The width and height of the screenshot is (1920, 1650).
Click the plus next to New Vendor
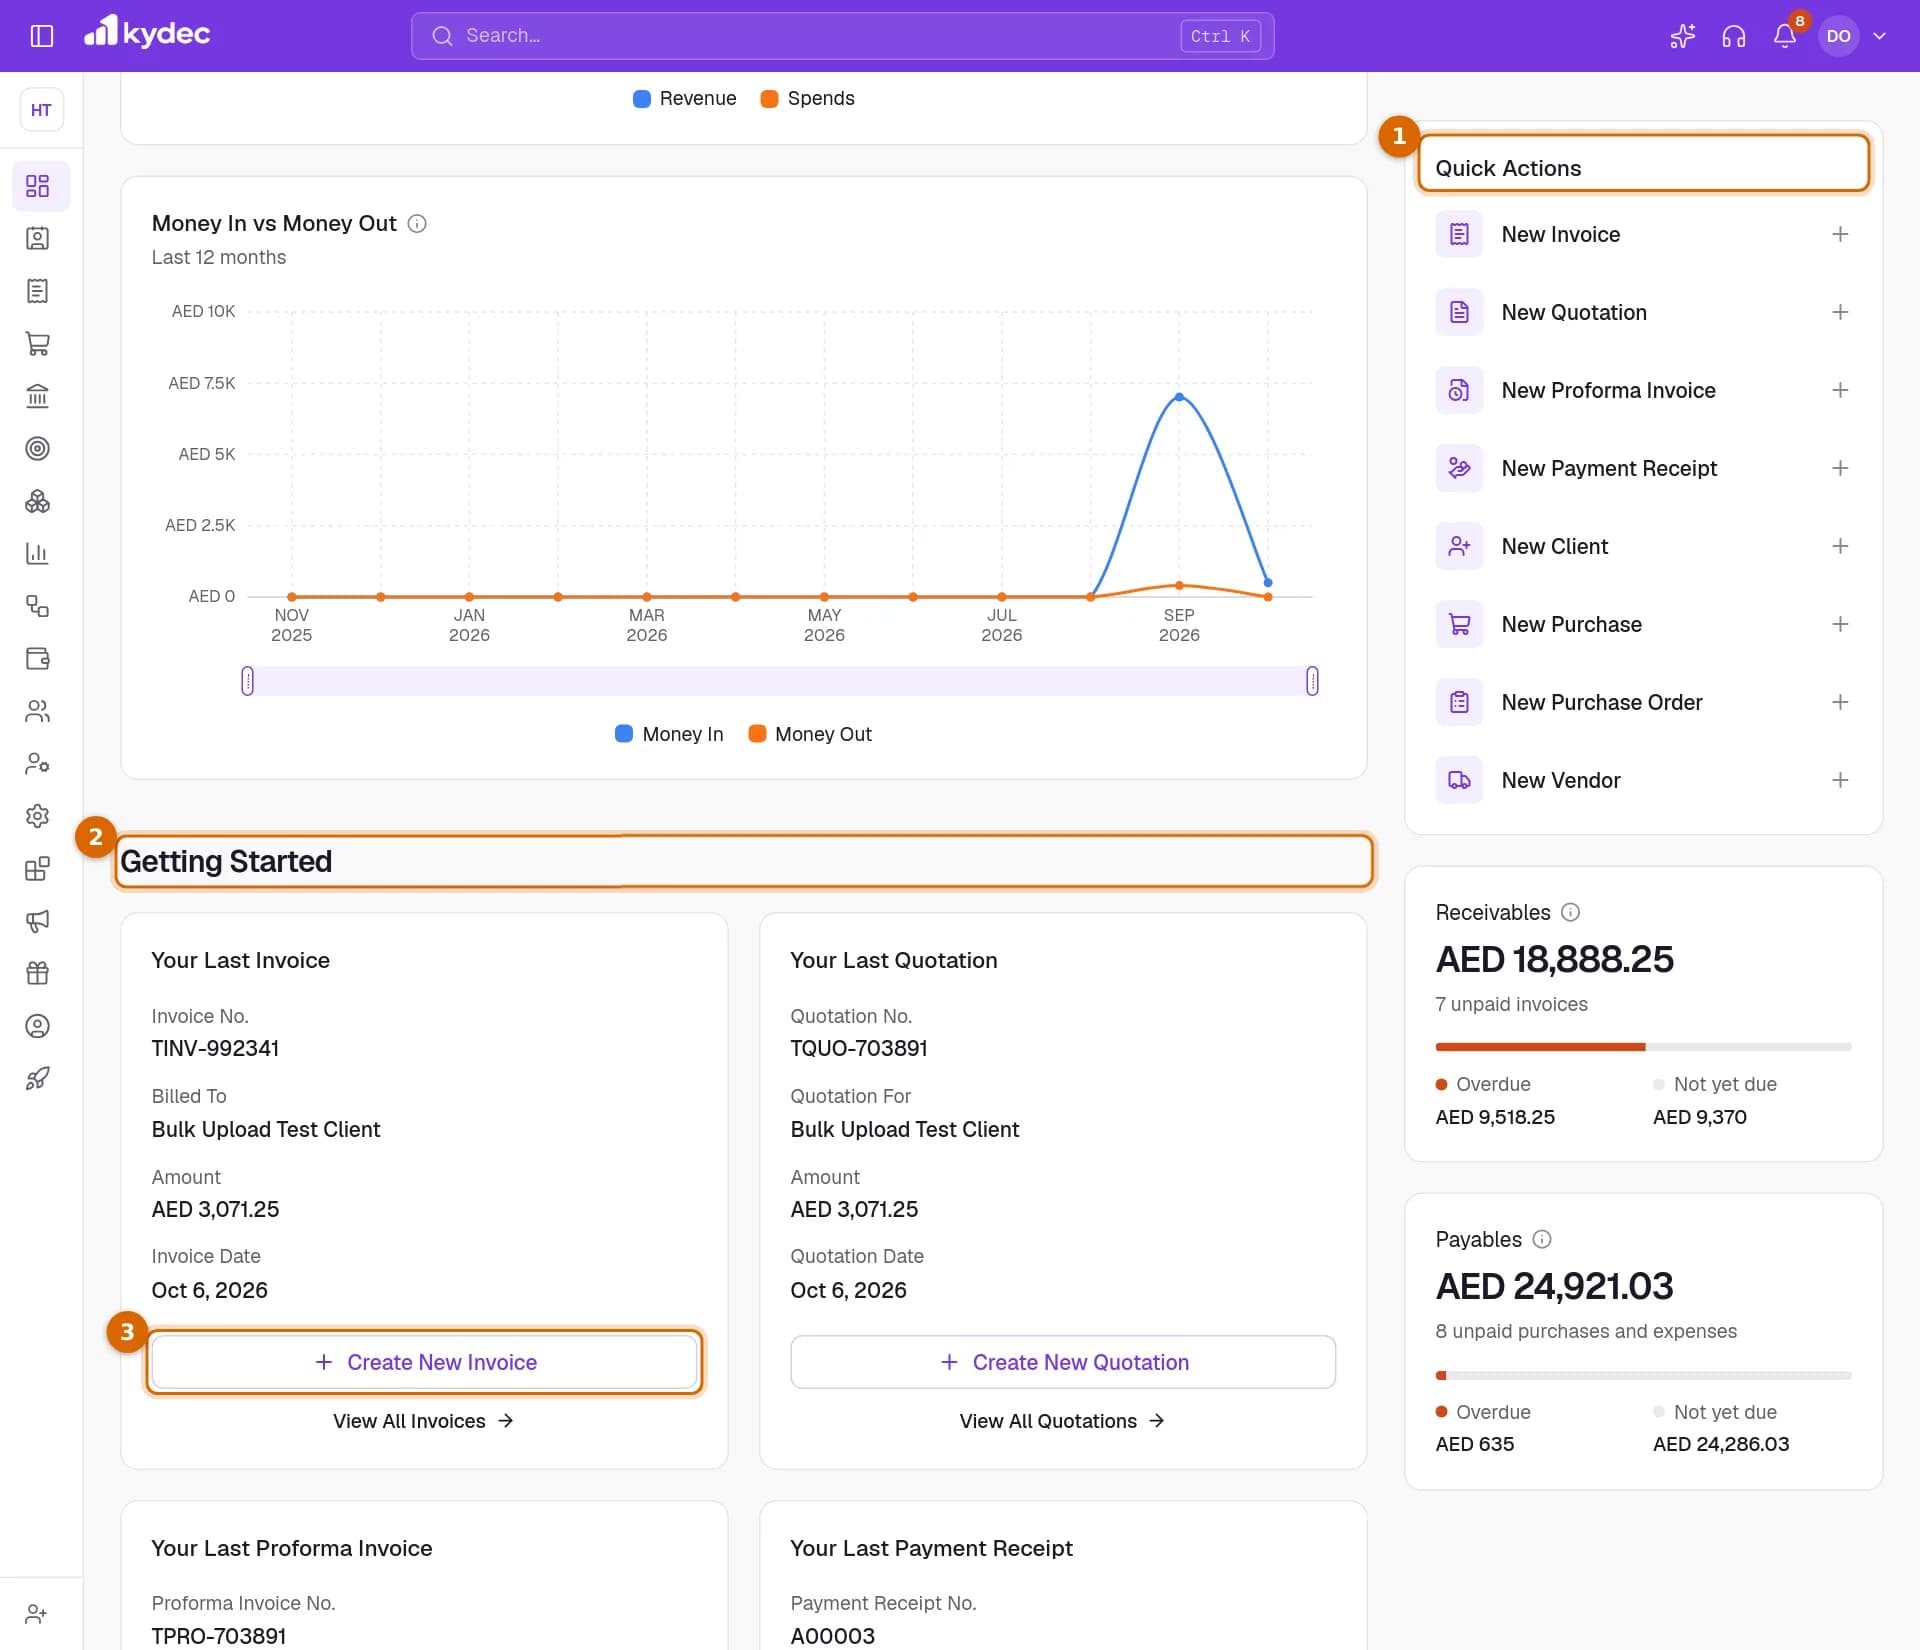[x=1840, y=780]
